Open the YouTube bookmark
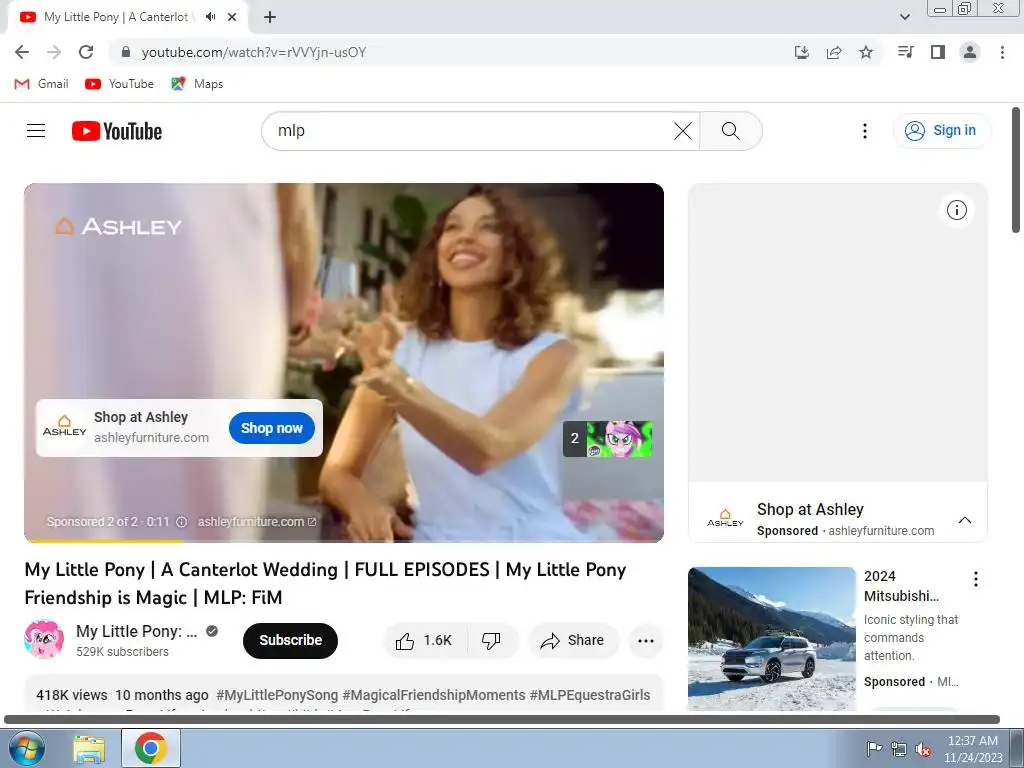1024x768 pixels. point(120,84)
